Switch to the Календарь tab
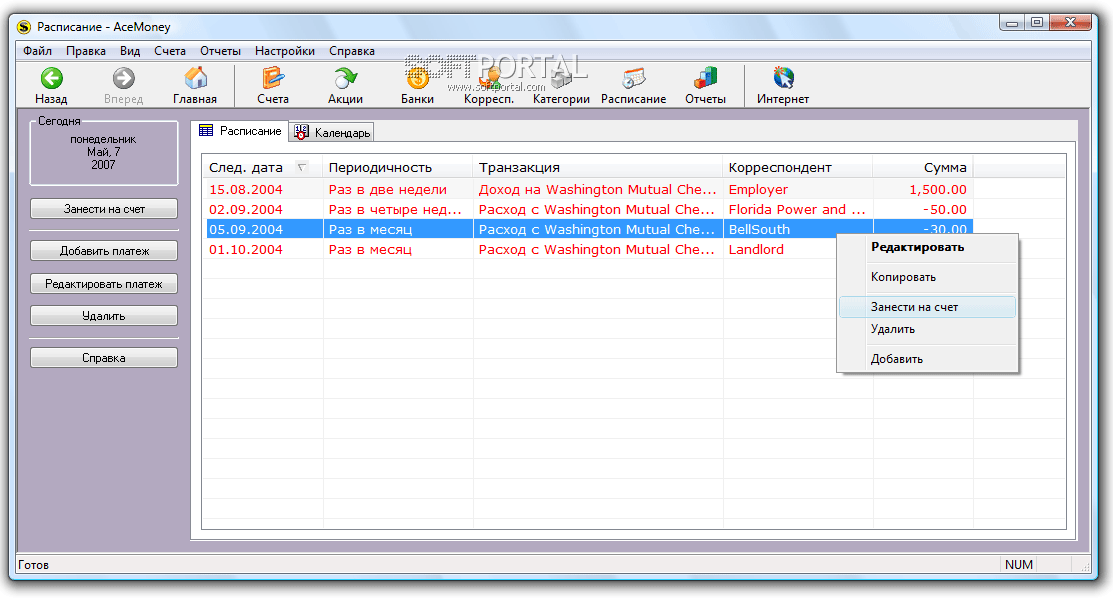 pyautogui.click(x=332, y=132)
